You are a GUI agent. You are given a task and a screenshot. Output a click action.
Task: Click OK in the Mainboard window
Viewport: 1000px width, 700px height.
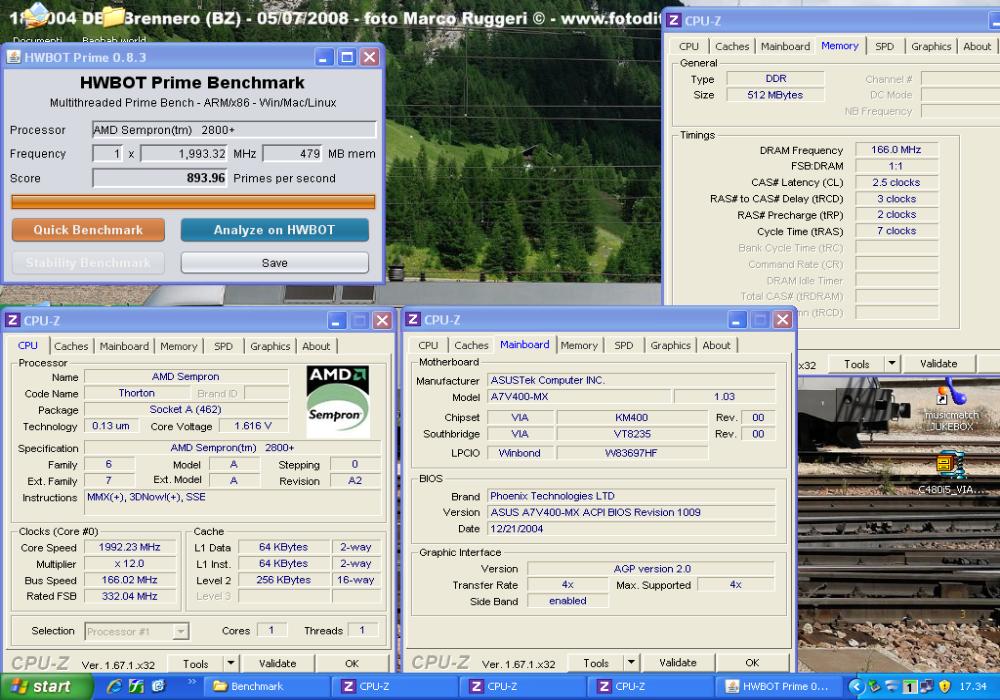(752, 662)
